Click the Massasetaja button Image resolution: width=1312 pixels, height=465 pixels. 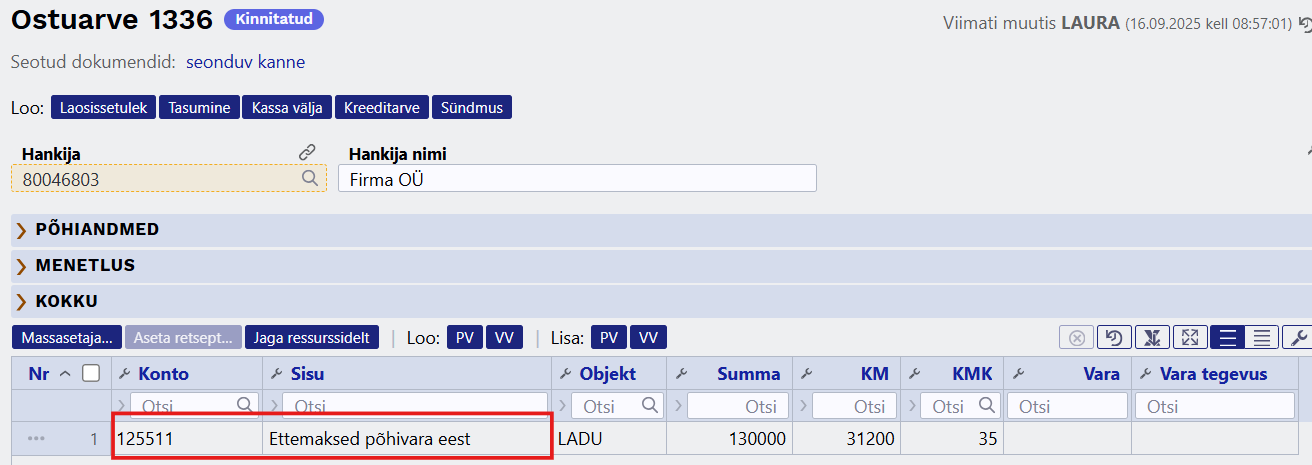[x=67, y=338]
